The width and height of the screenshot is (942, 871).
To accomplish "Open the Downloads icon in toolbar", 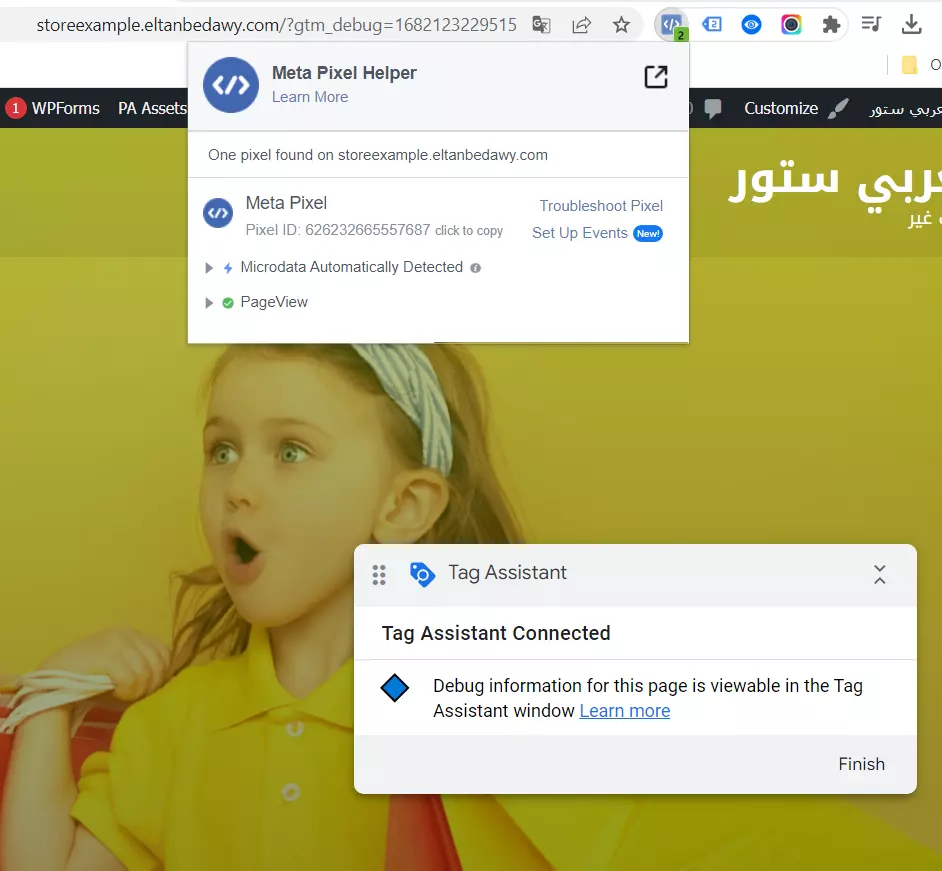I will click(x=911, y=24).
